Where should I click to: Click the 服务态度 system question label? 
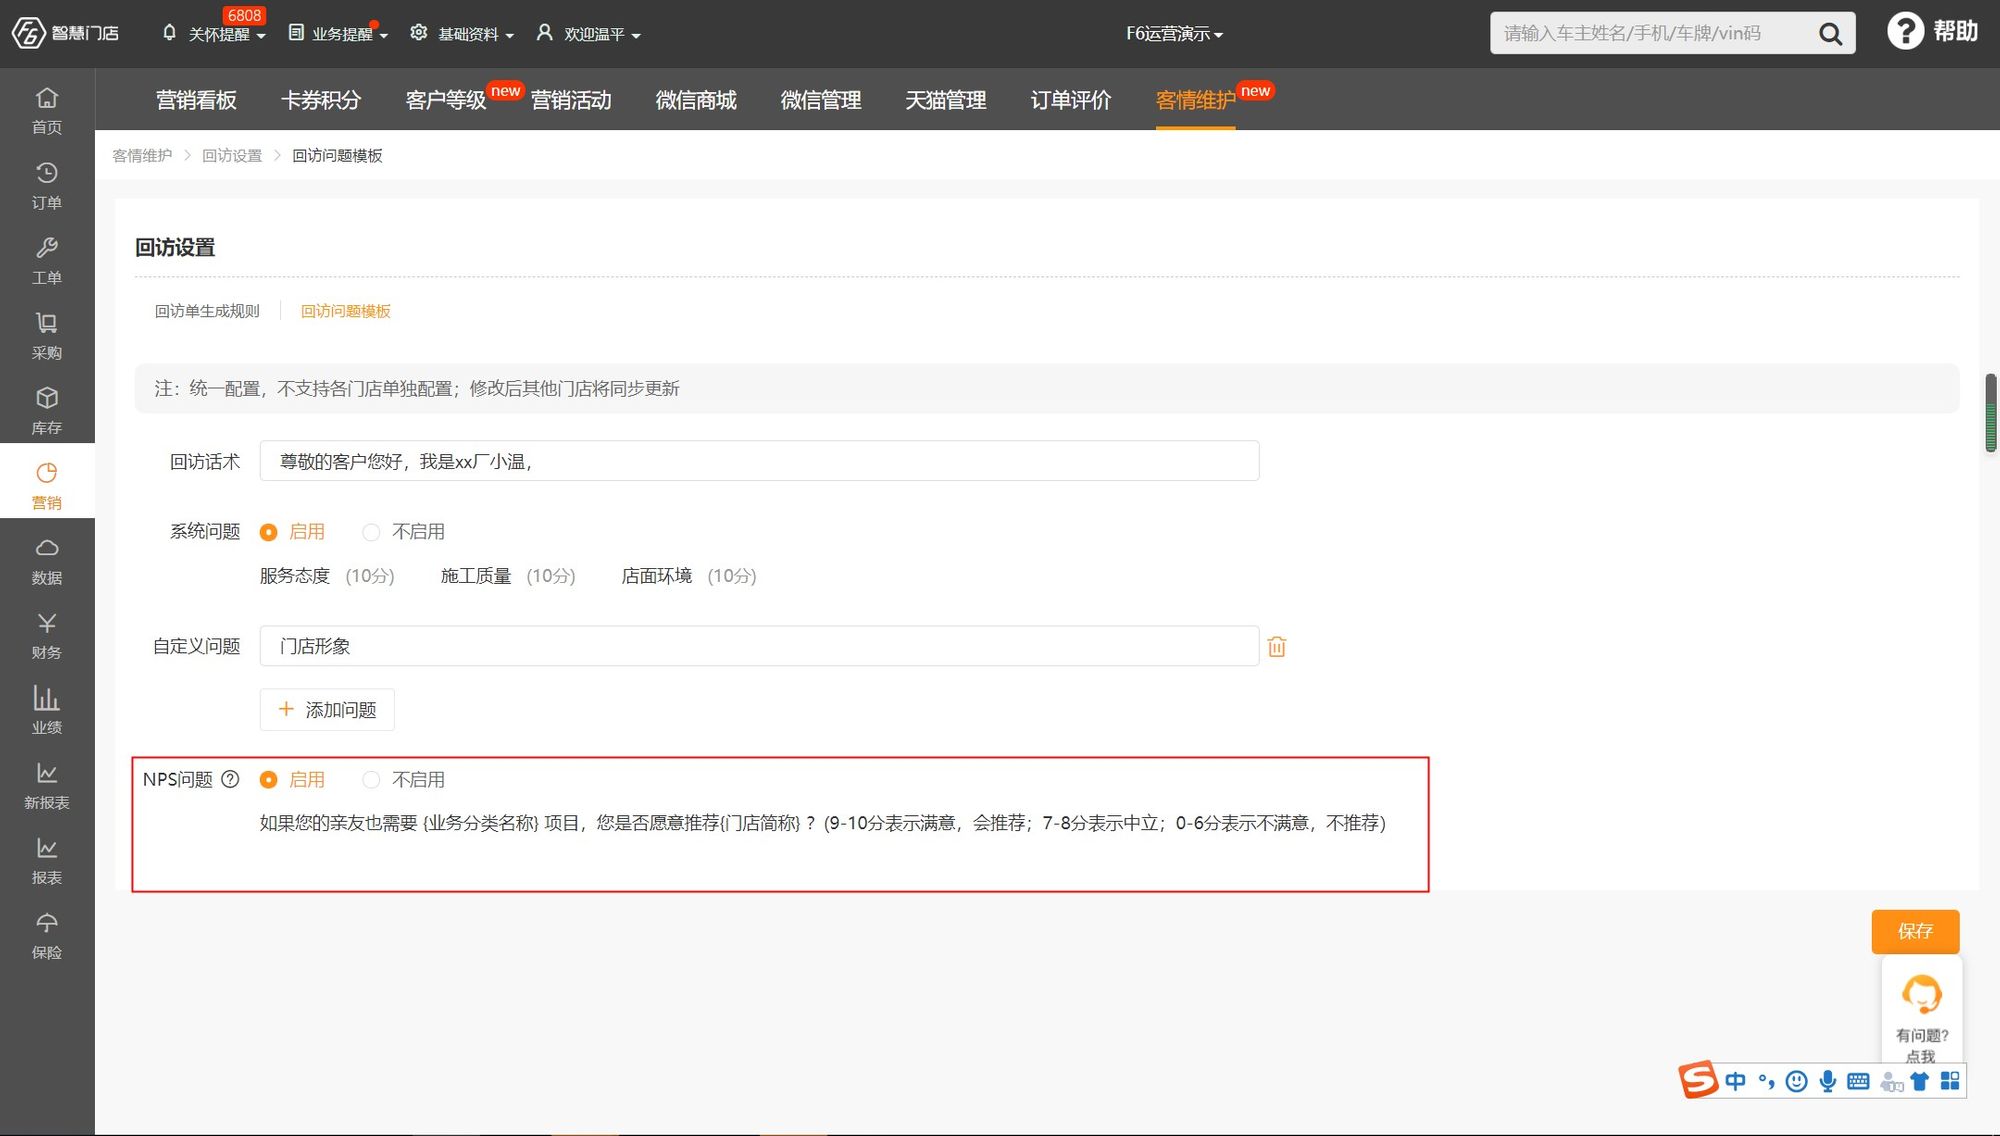(294, 576)
